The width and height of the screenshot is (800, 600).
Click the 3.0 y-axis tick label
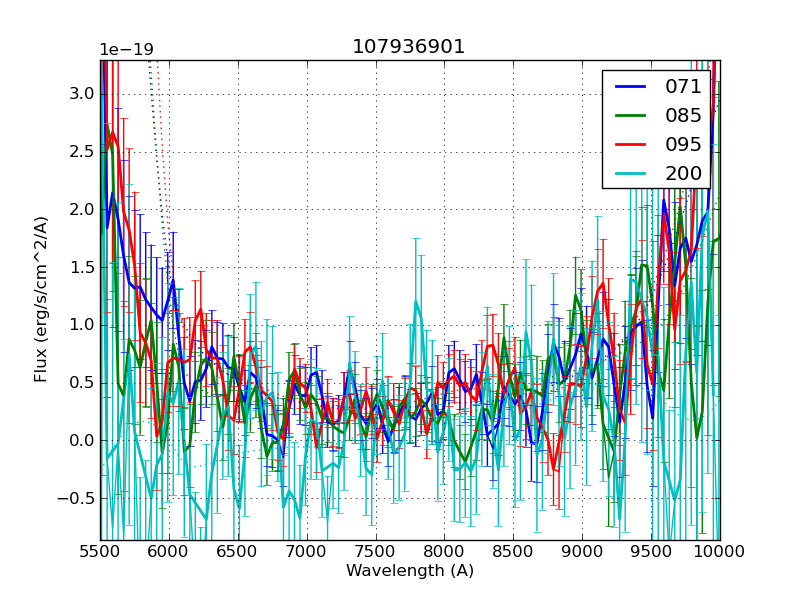point(81,94)
